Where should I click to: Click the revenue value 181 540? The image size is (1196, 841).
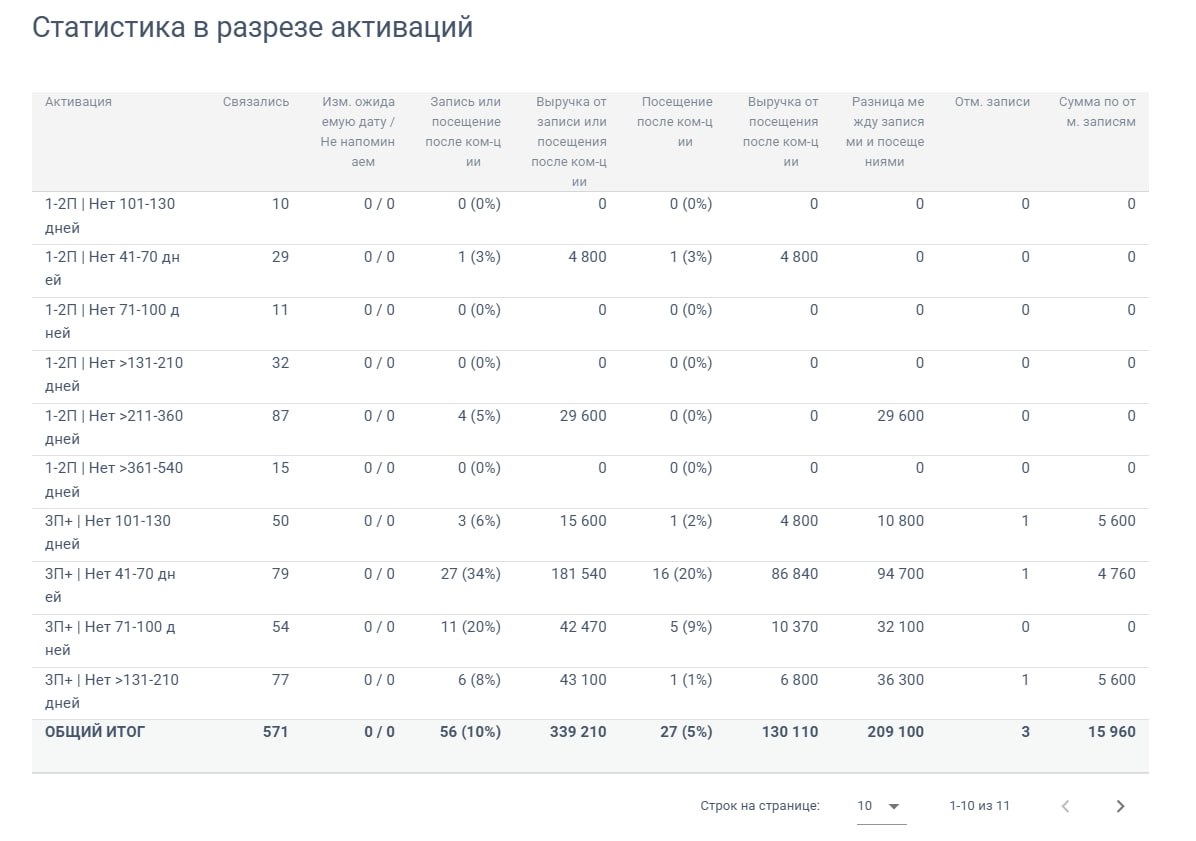pyautogui.click(x=579, y=574)
